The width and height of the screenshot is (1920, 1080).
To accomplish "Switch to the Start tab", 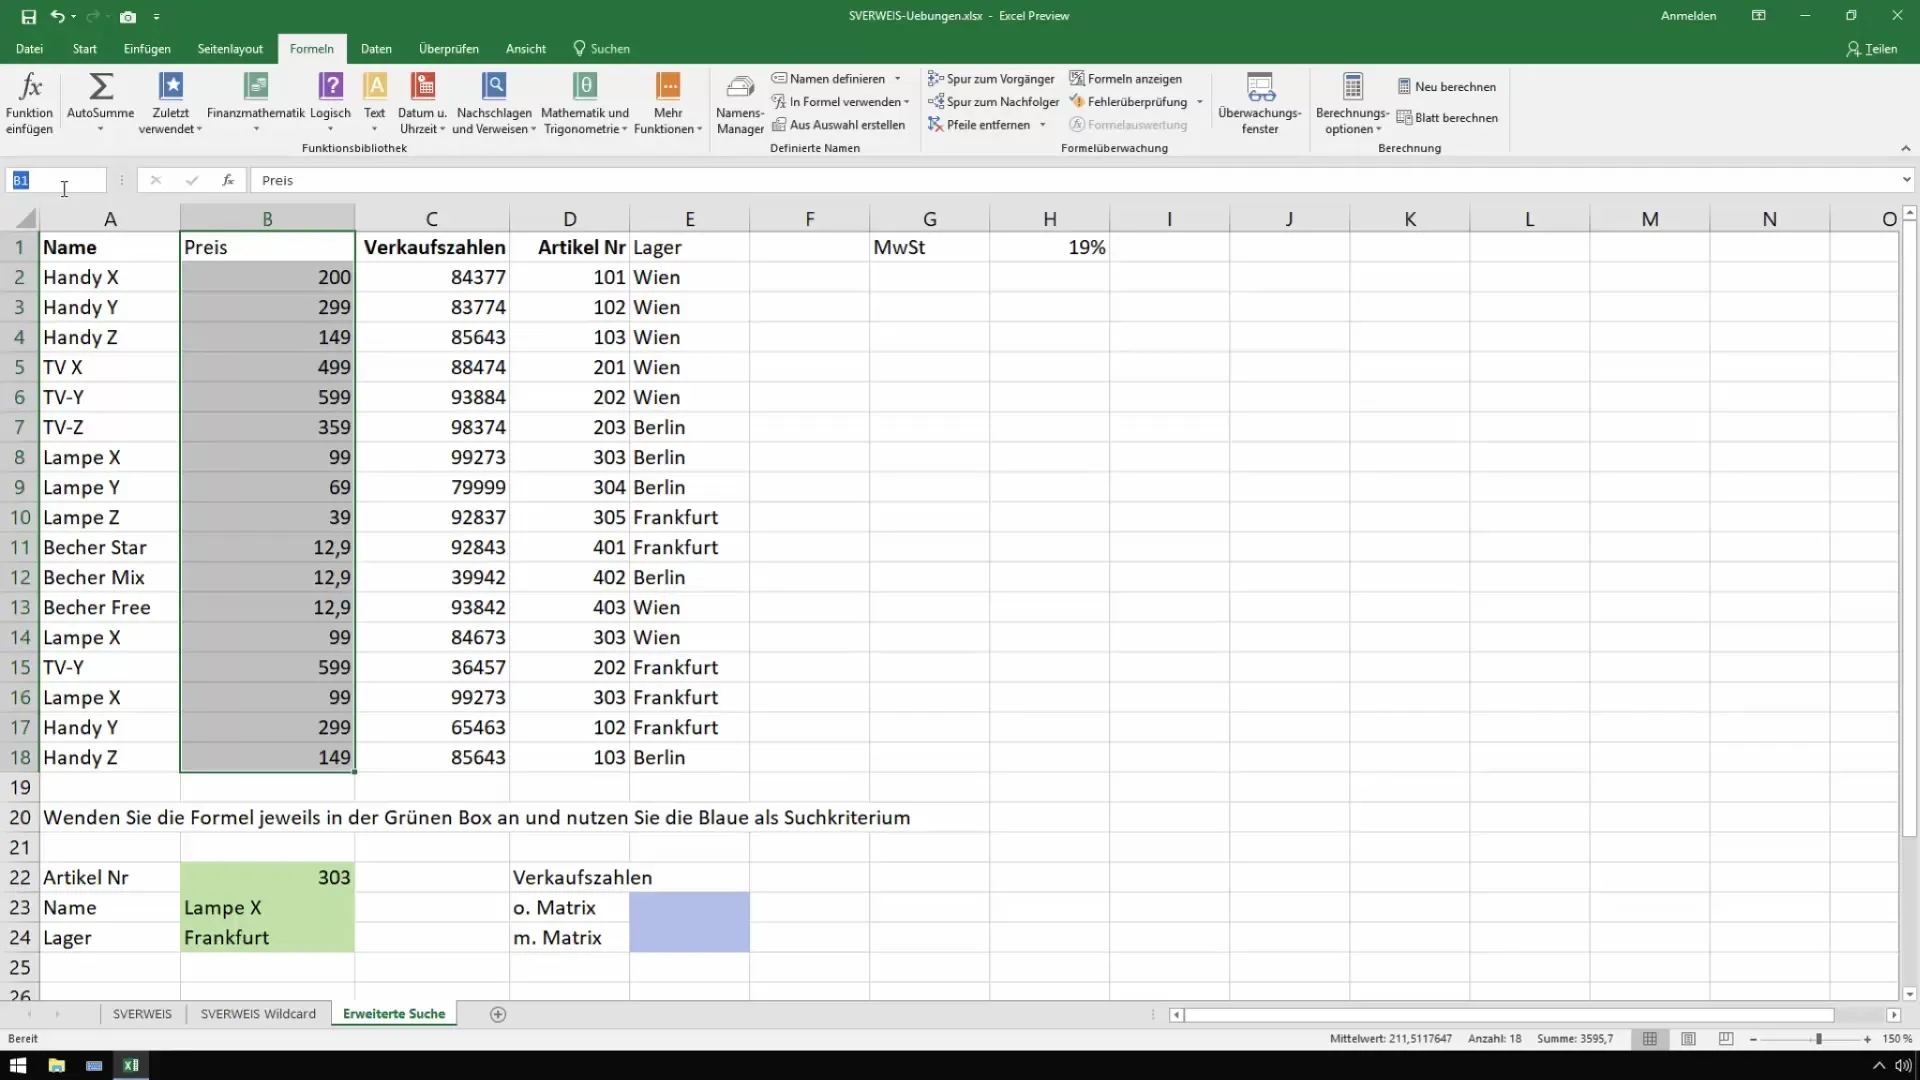I will [x=84, y=49].
